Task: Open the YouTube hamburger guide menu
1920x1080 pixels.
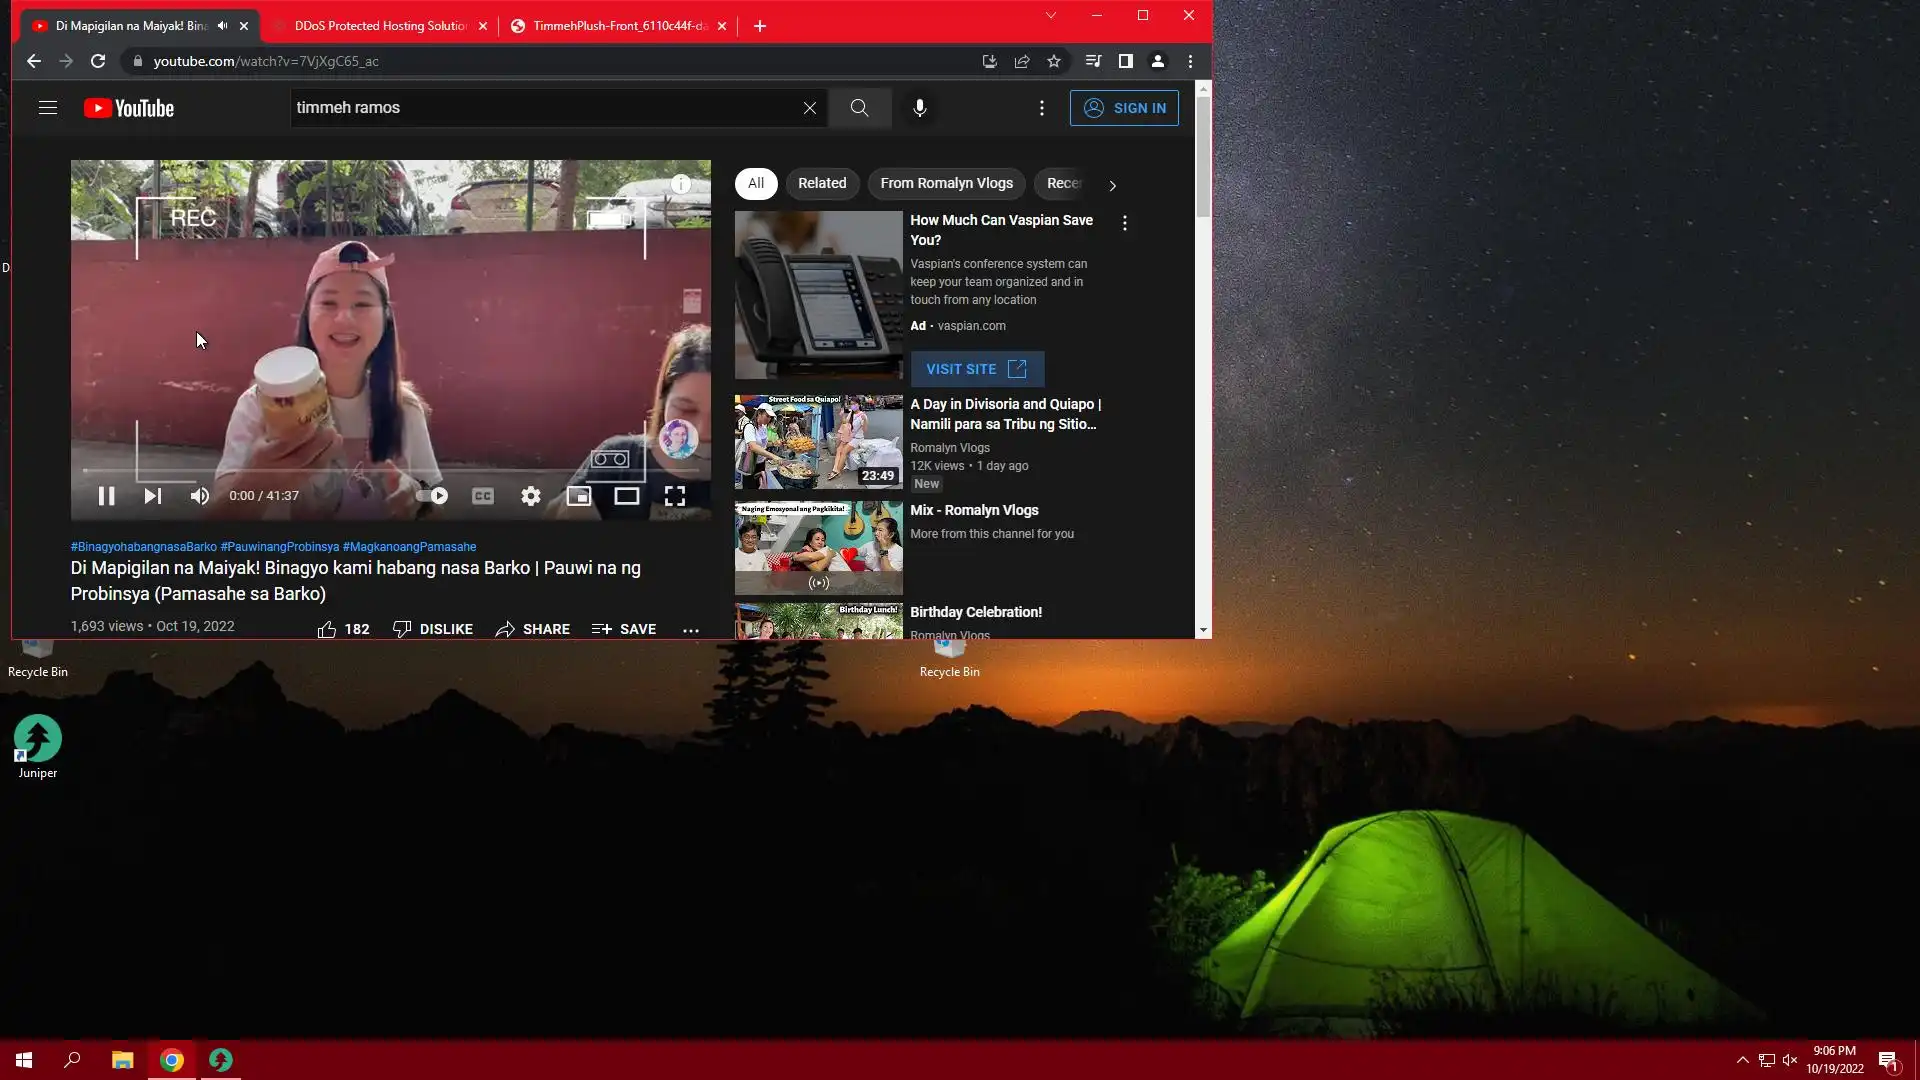Action: [48, 108]
